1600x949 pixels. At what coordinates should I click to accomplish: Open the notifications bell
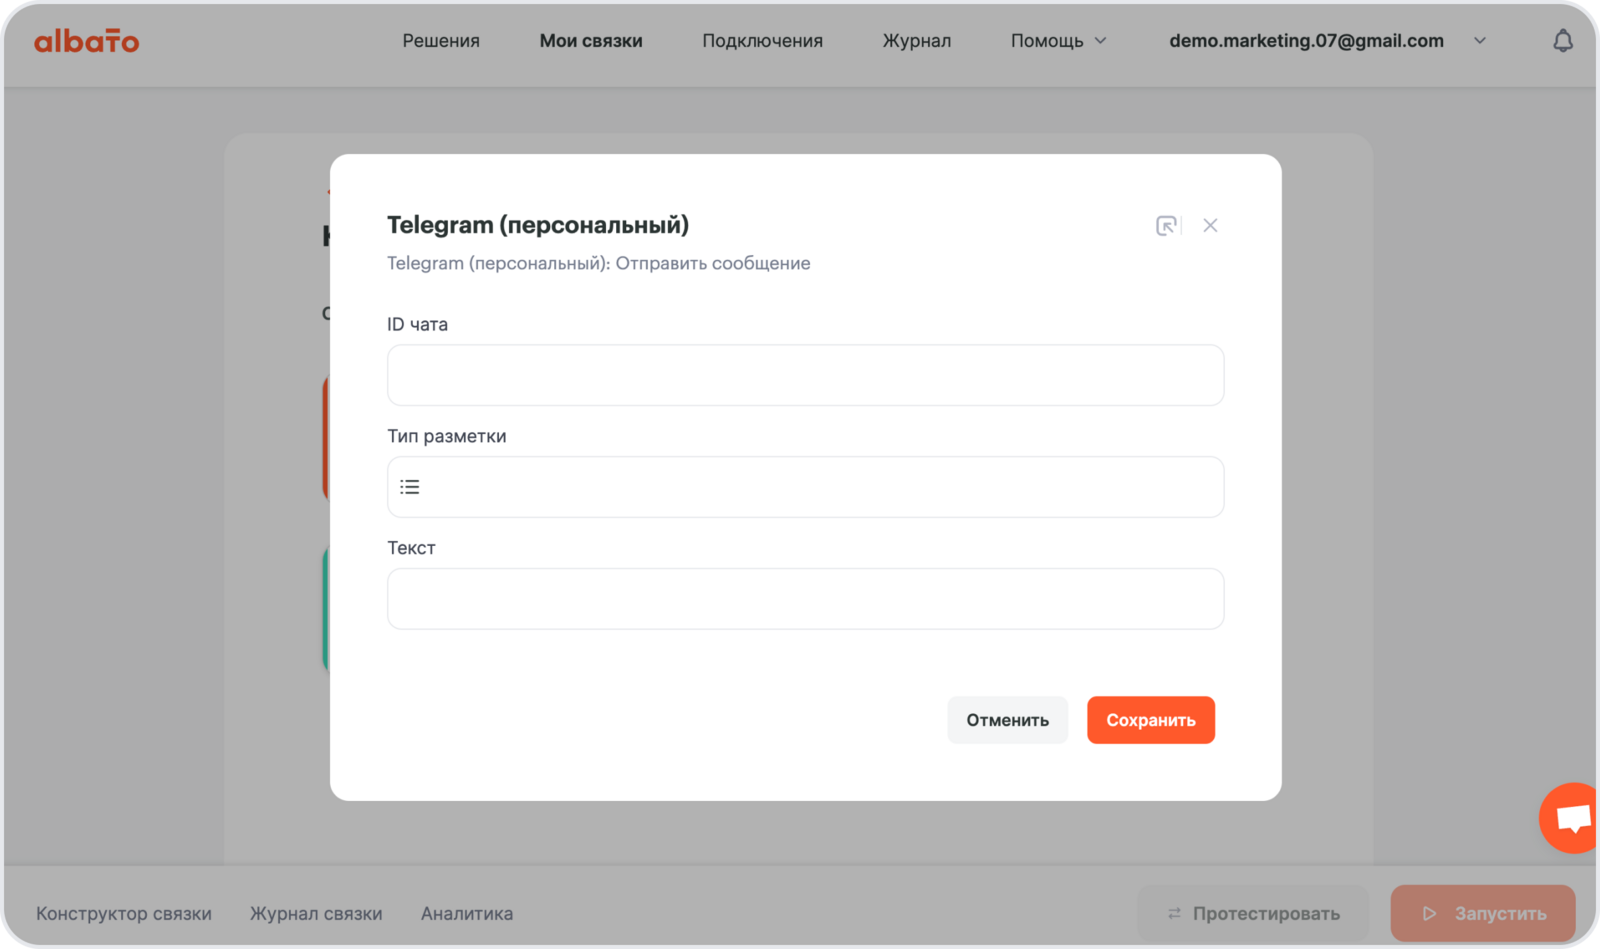coord(1562,41)
